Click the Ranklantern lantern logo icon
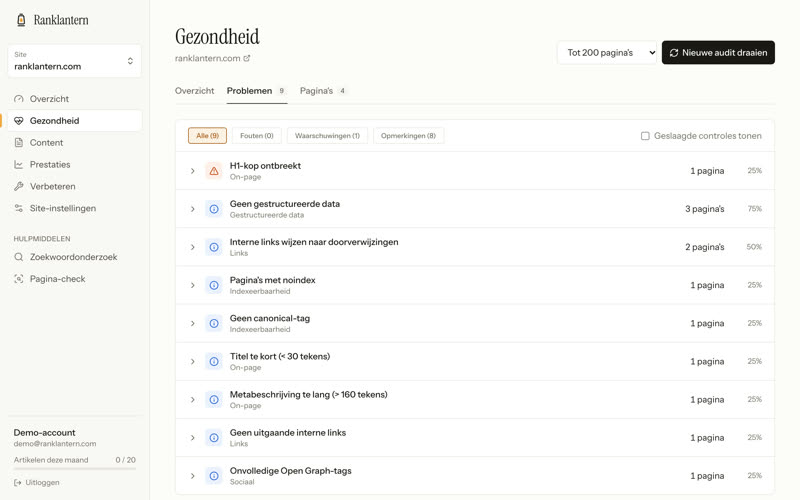 tap(21, 20)
